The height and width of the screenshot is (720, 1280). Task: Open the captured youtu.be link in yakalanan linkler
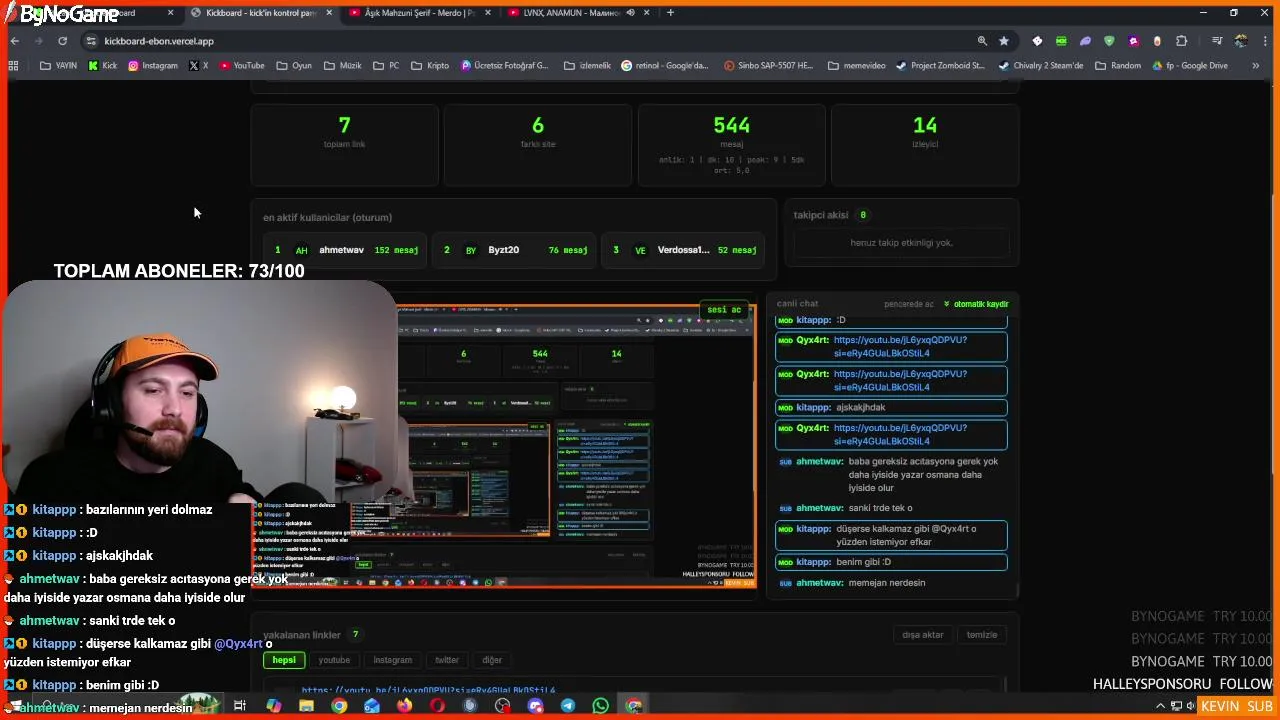tap(428, 690)
